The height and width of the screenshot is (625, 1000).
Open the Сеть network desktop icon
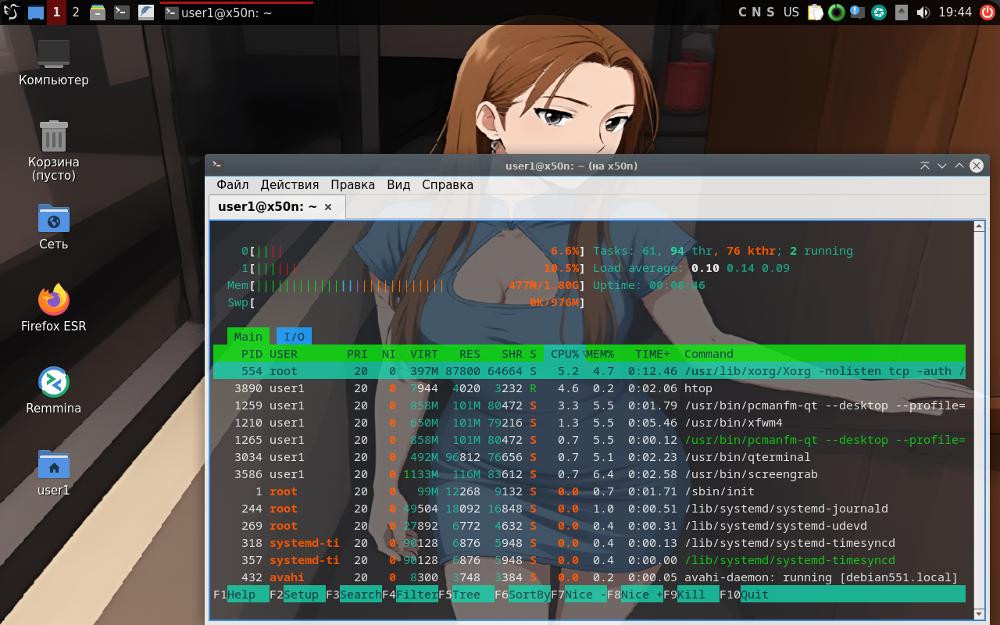tap(54, 226)
